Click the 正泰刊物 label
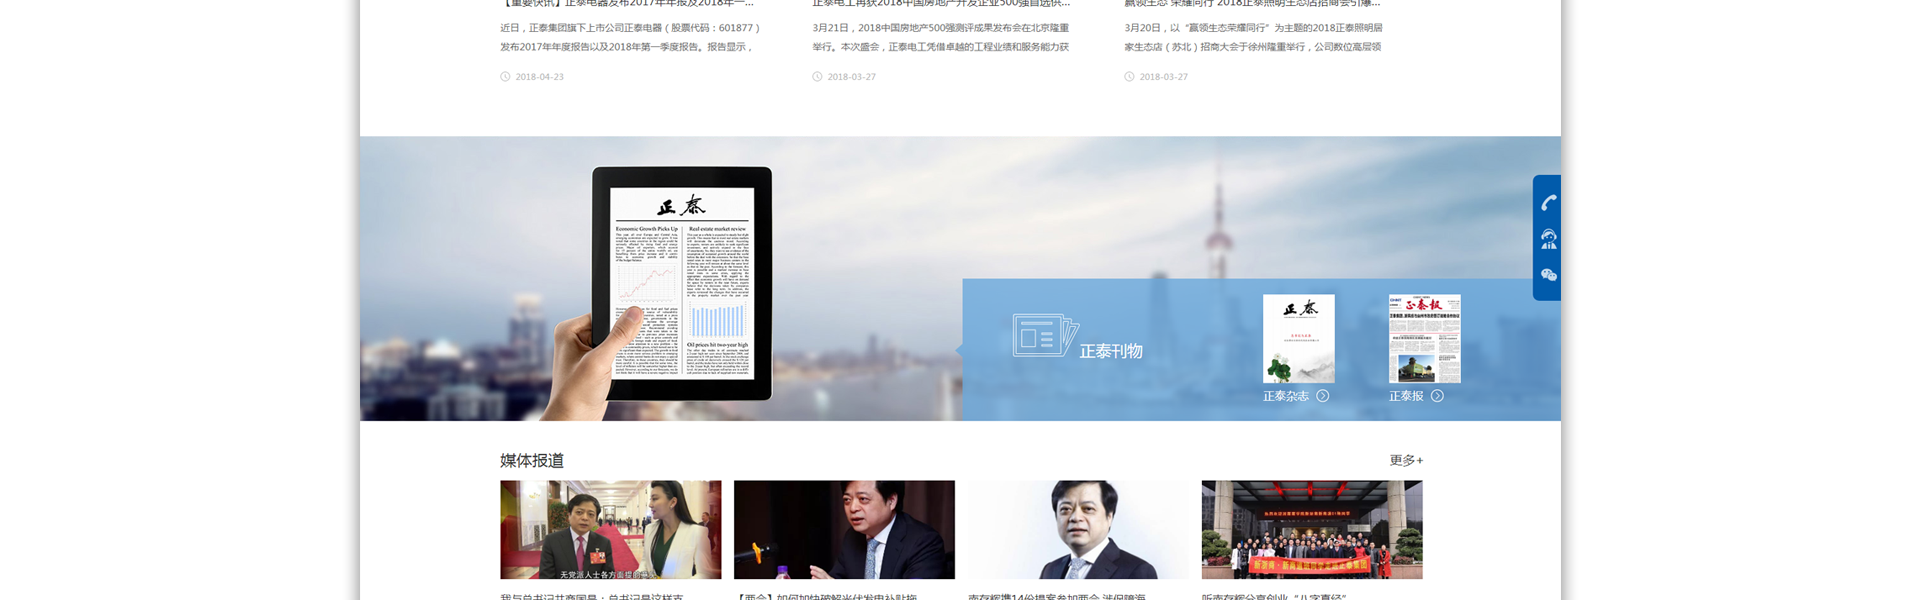1920x600 pixels. 1111,351
